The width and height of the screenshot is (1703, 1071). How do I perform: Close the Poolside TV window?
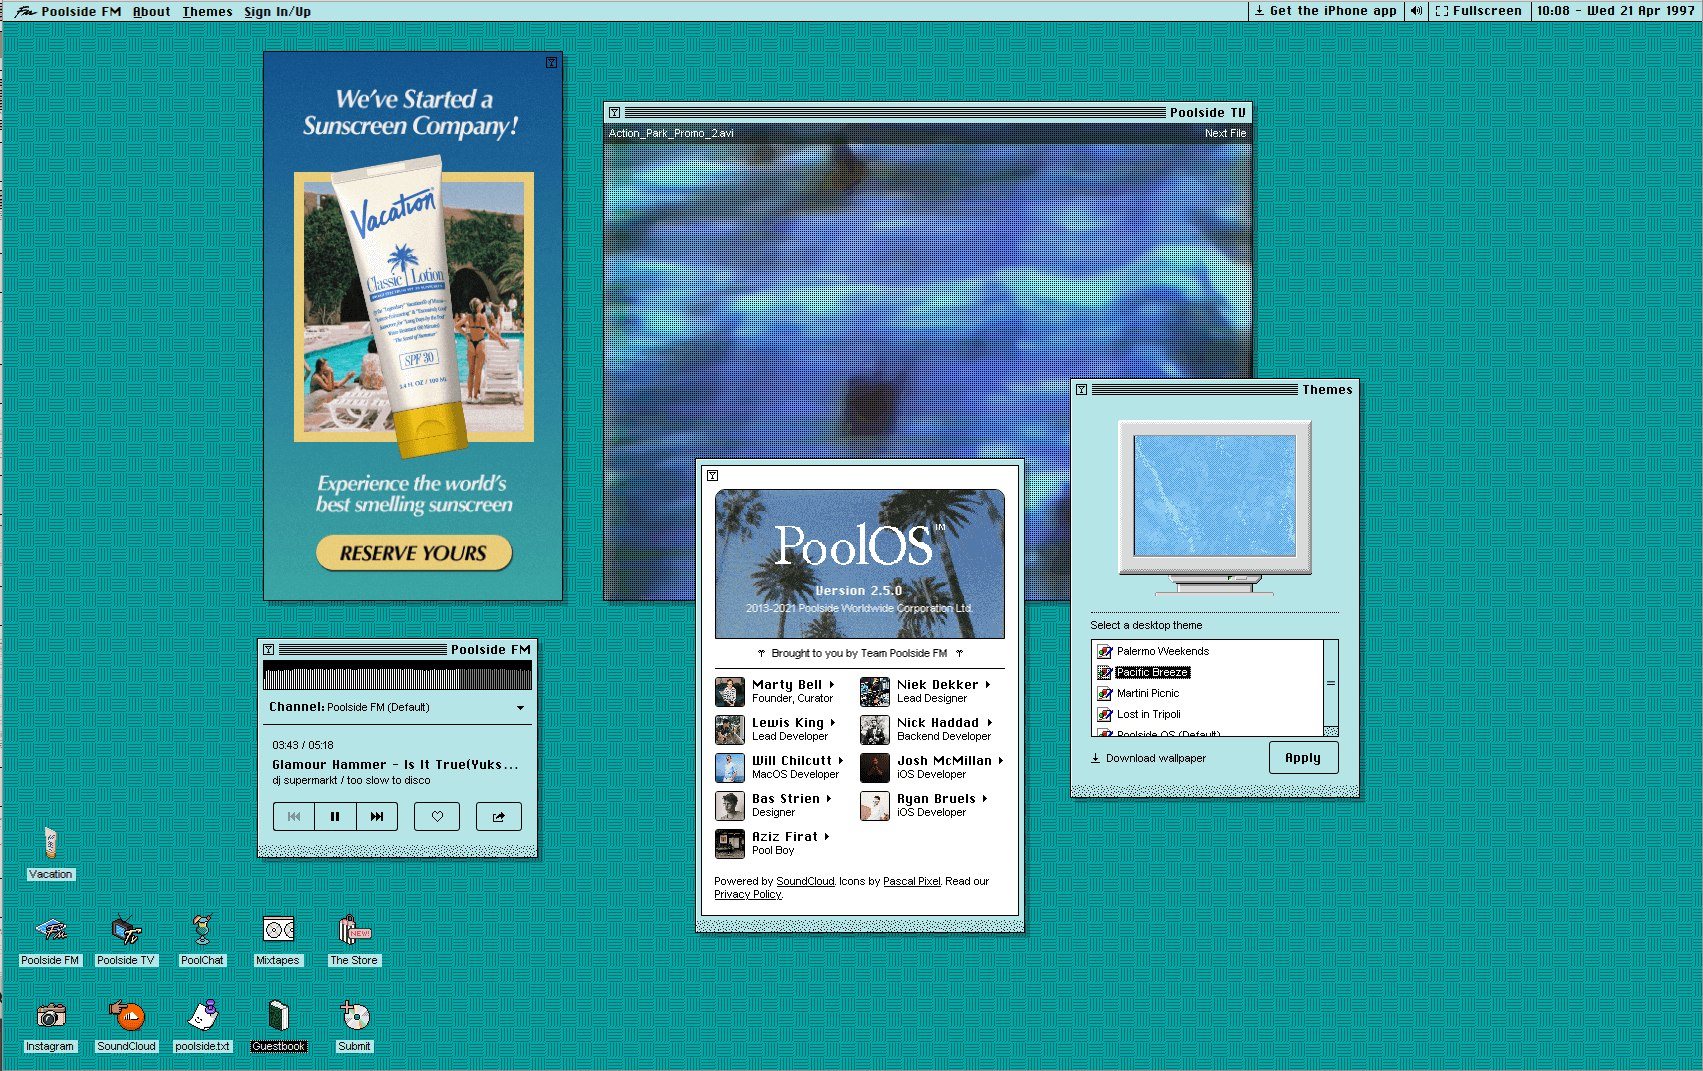click(x=614, y=113)
